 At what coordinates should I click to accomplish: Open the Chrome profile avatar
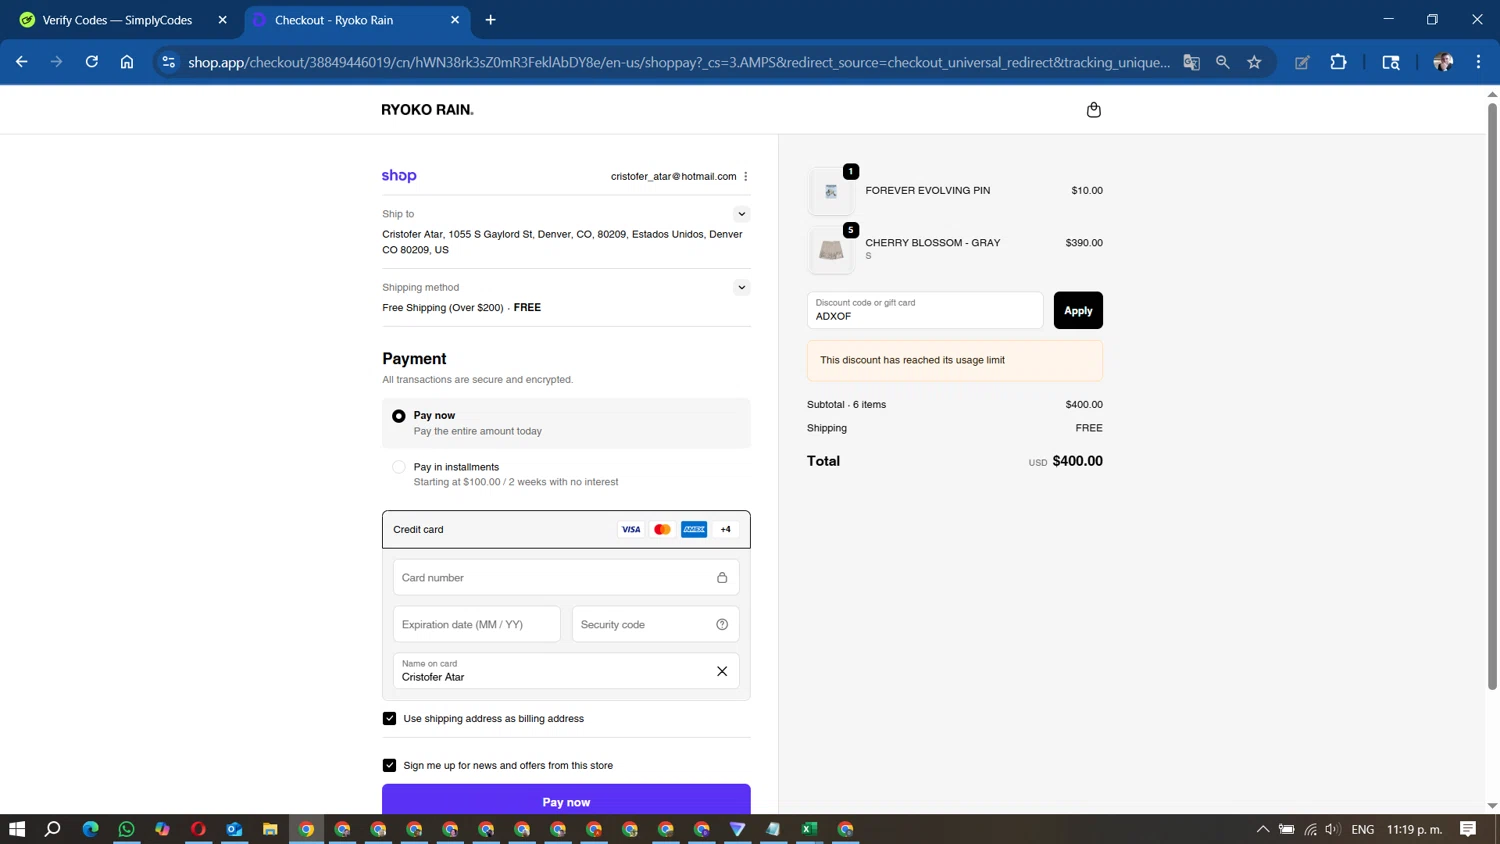[1443, 62]
